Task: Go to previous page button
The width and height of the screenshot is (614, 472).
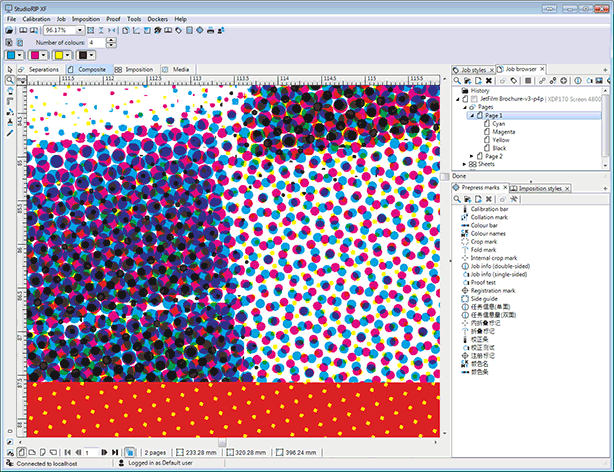Action: 78,452
